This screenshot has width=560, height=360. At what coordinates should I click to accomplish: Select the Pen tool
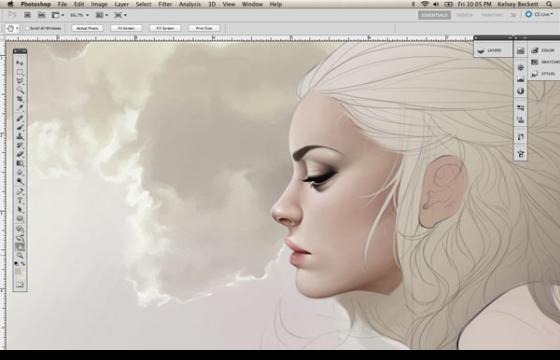20,191
